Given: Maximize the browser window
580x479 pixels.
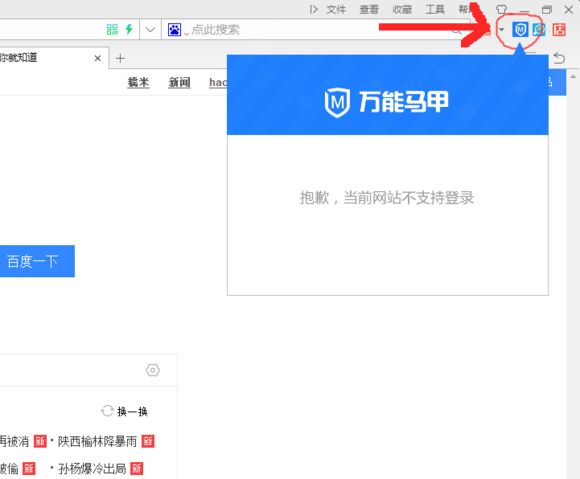Looking at the screenshot, I should [x=547, y=9].
